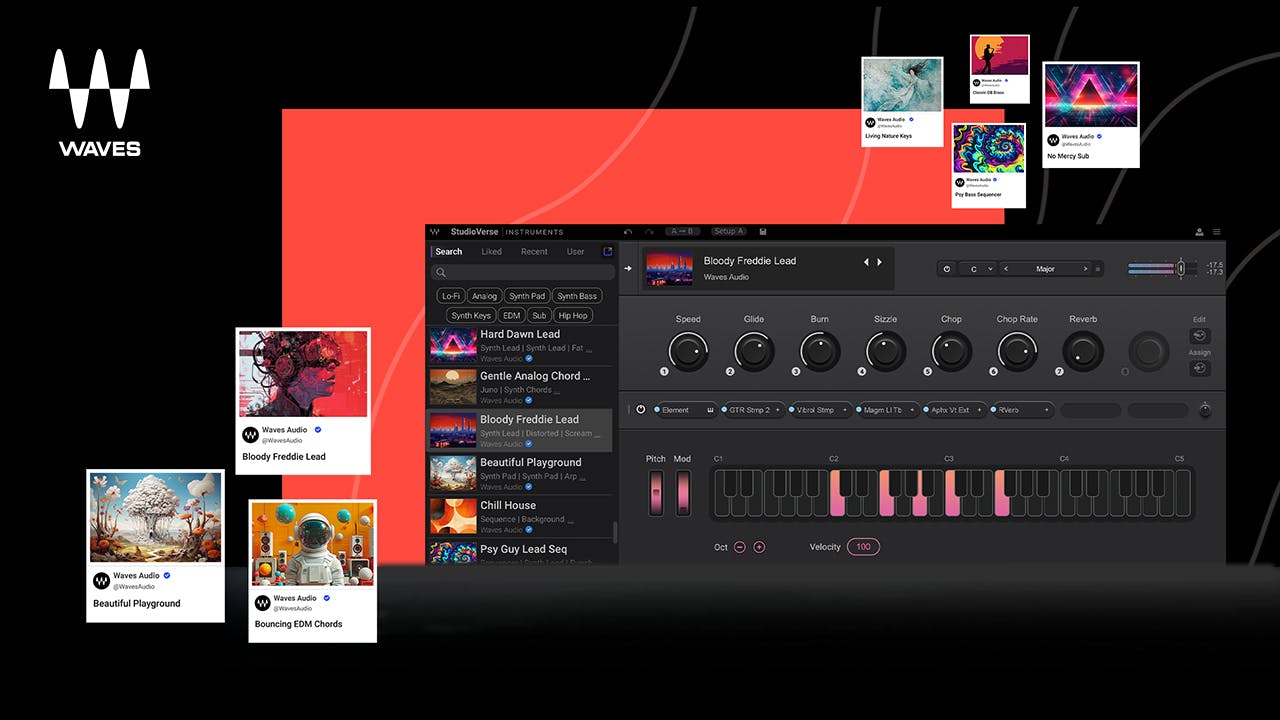The width and height of the screenshot is (1280, 720).
Task: Open the hamburger menu icon top right
Action: pos(1217,231)
